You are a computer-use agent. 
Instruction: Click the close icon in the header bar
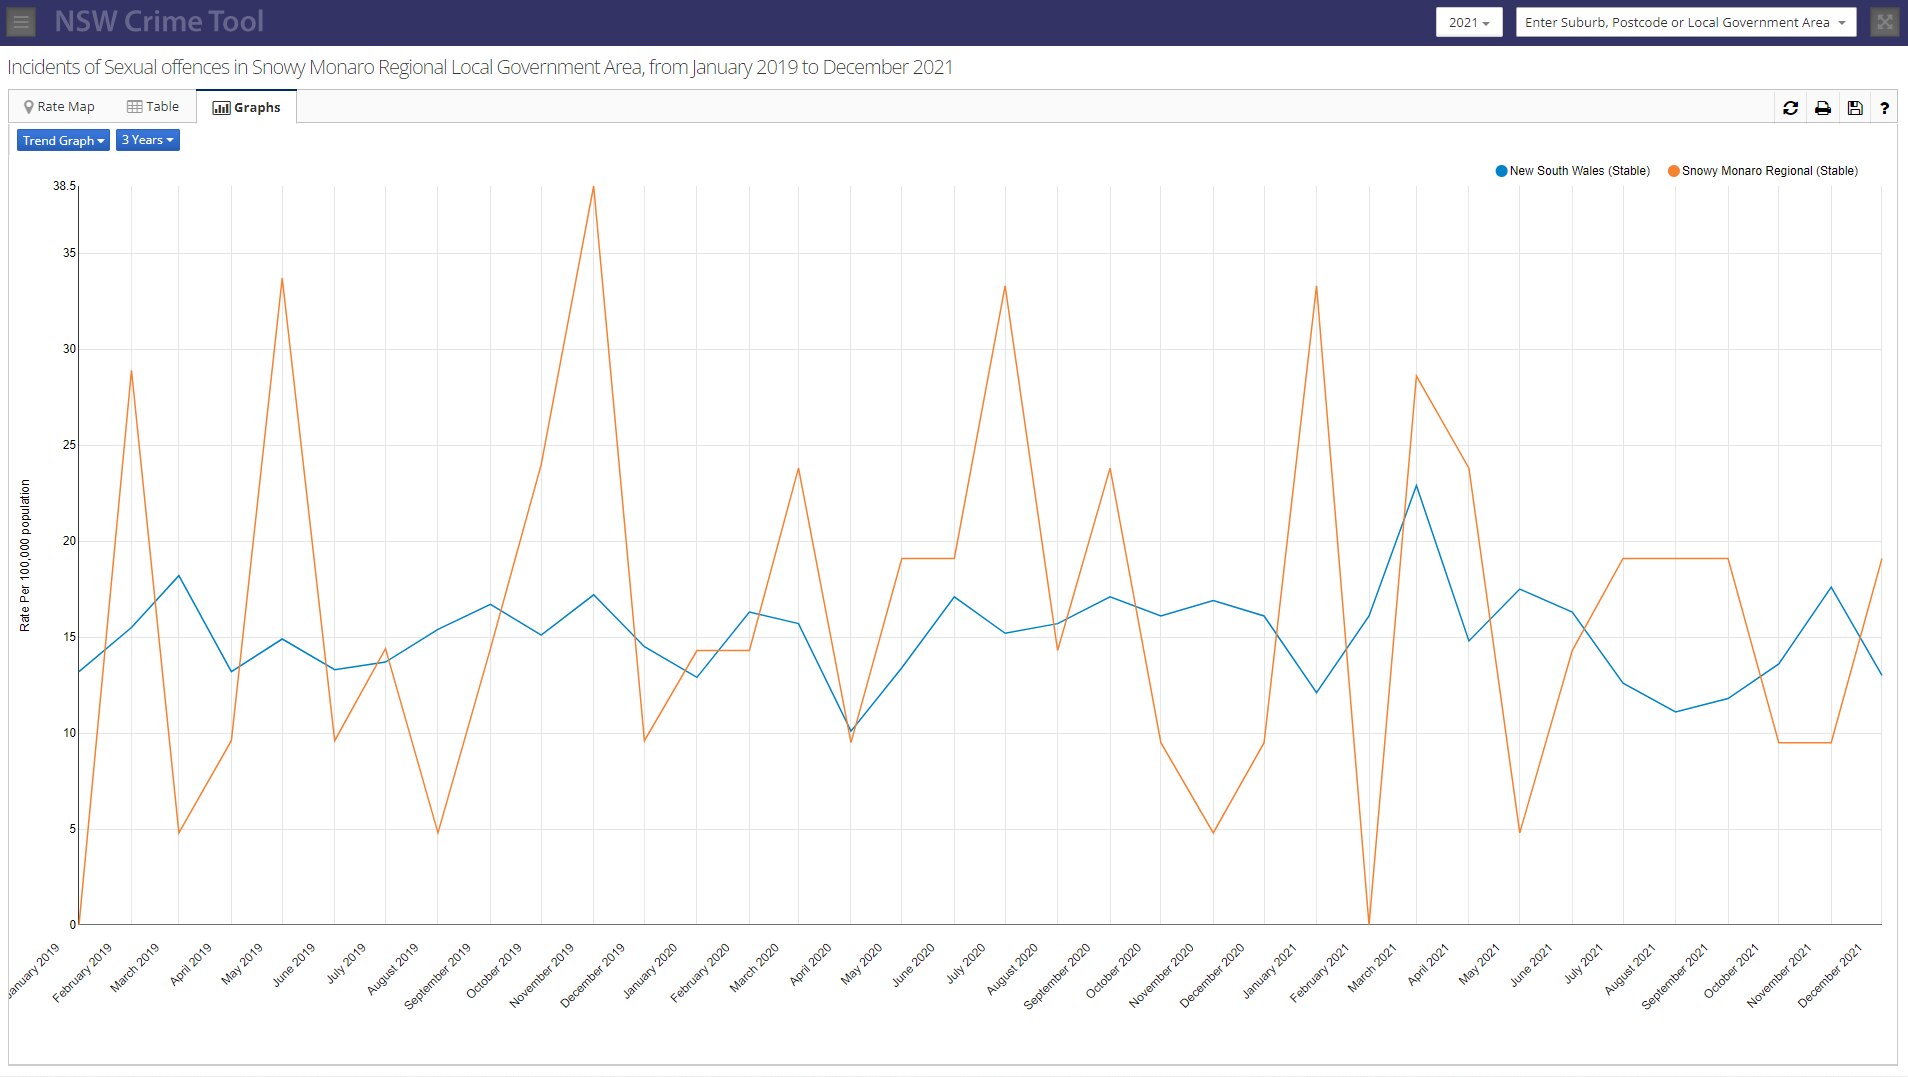(1885, 21)
